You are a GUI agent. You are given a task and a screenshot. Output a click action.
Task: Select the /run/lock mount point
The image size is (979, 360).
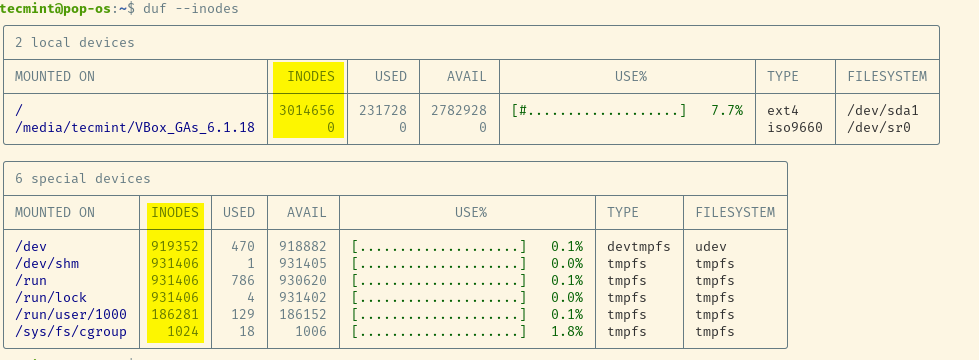pos(51,297)
